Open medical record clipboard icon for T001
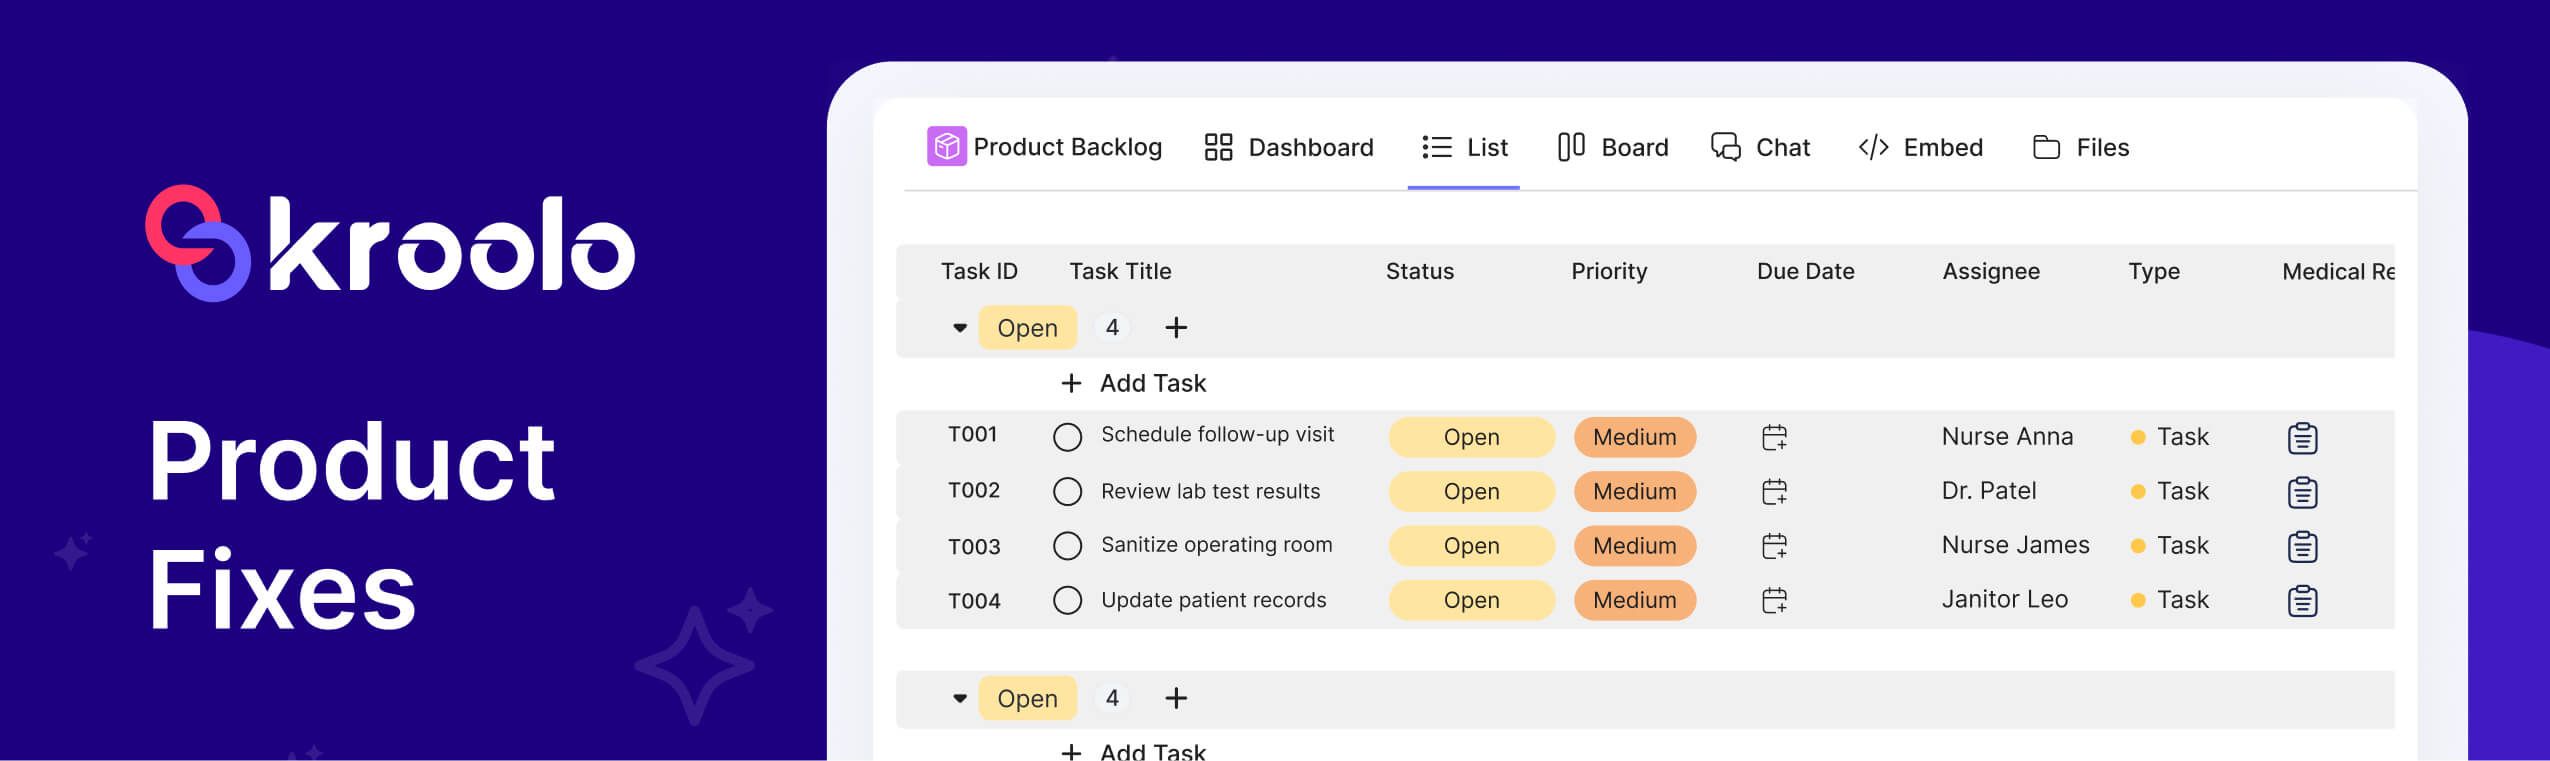Viewport: 2550px width, 761px height. pyautogui.click(x=2302, y=437)
